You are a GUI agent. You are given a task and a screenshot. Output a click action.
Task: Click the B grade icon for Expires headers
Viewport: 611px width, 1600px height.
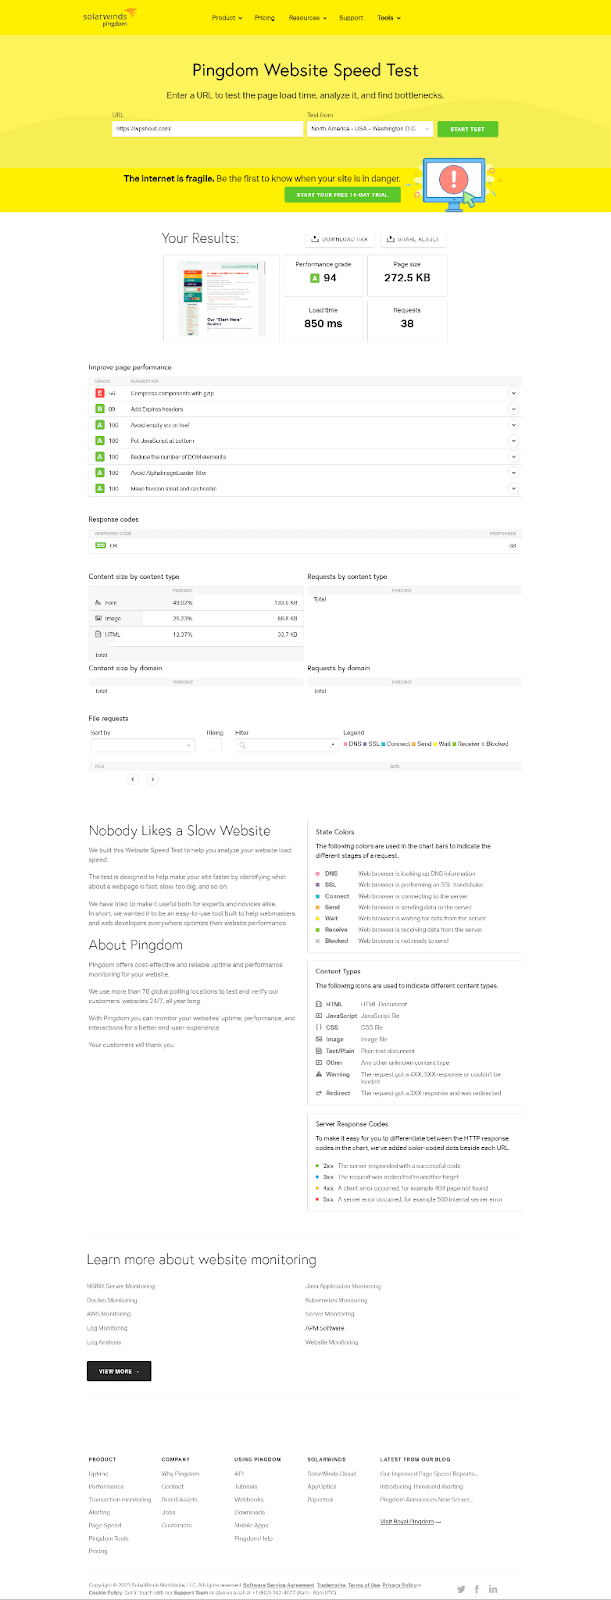tap(100, 409)
